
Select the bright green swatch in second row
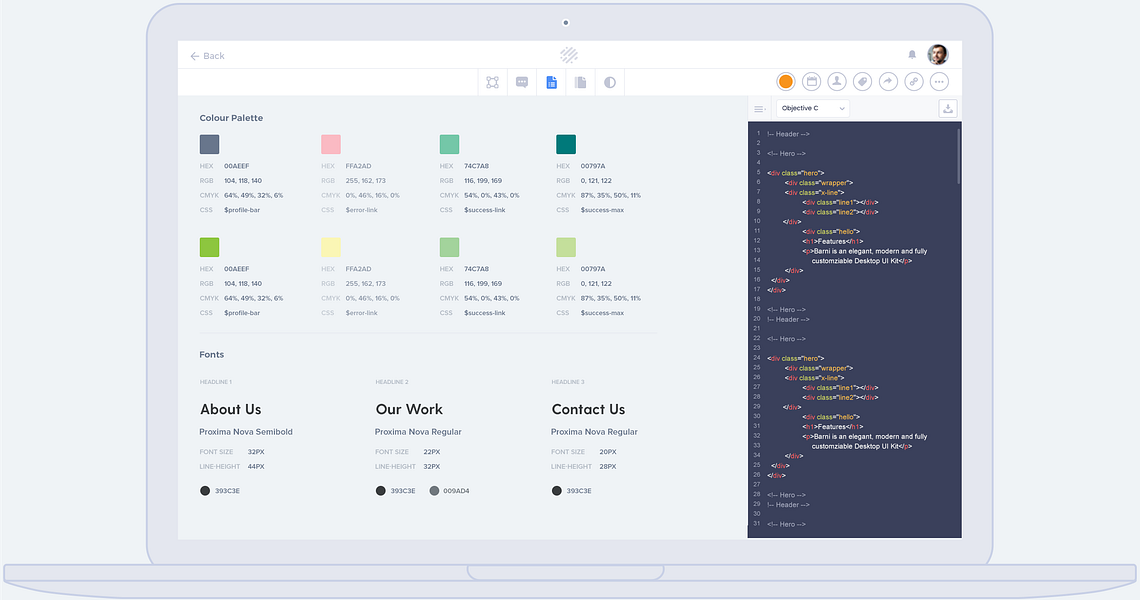pyautogui.click(x=209, y=247)
